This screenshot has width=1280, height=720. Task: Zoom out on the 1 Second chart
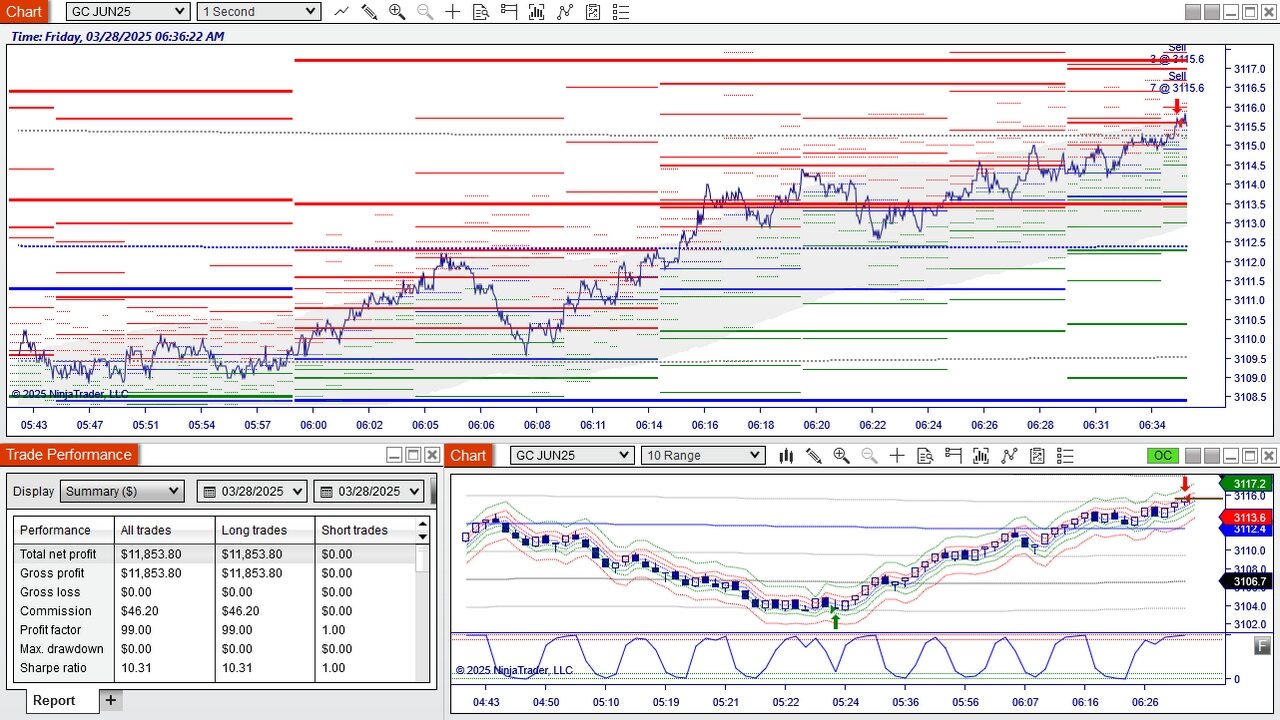coord(425,12)
